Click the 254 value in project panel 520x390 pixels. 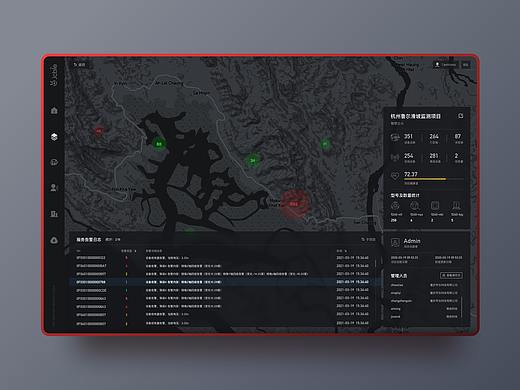409,156
